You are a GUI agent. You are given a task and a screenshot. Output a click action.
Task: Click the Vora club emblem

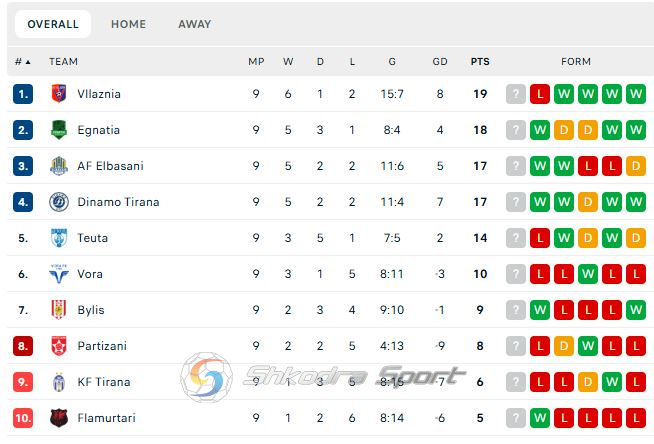pos(58,274)
